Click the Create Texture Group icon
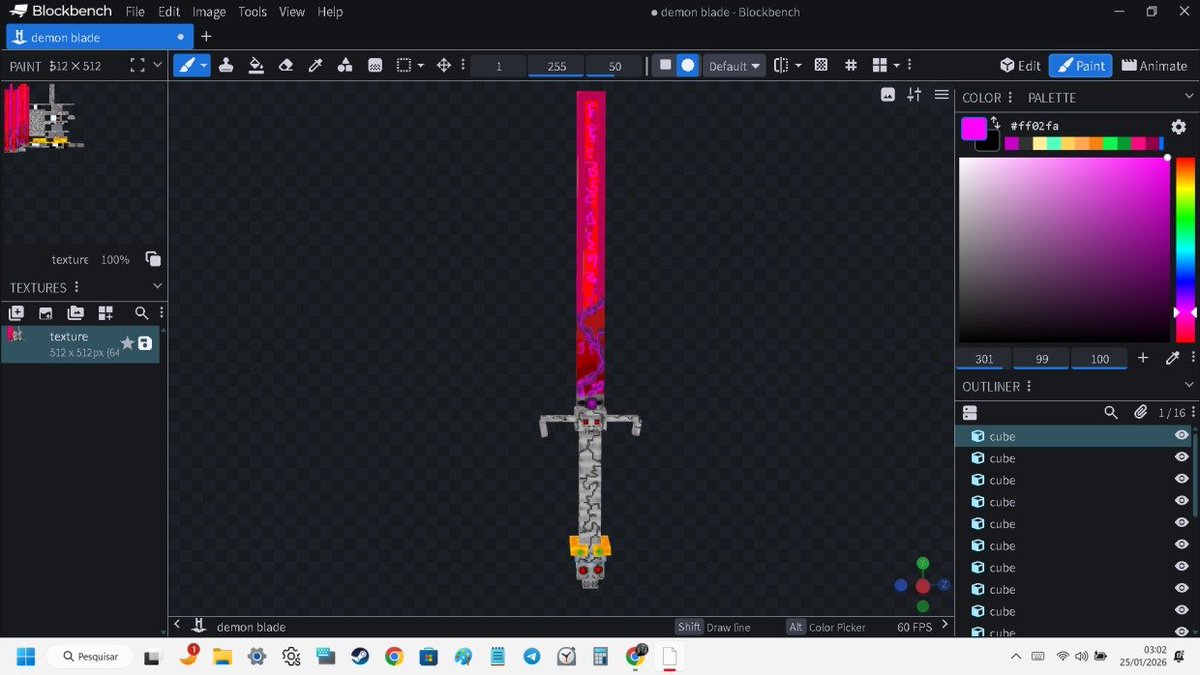This screenshot has height=675, width=1200. [x=106, y=313]
